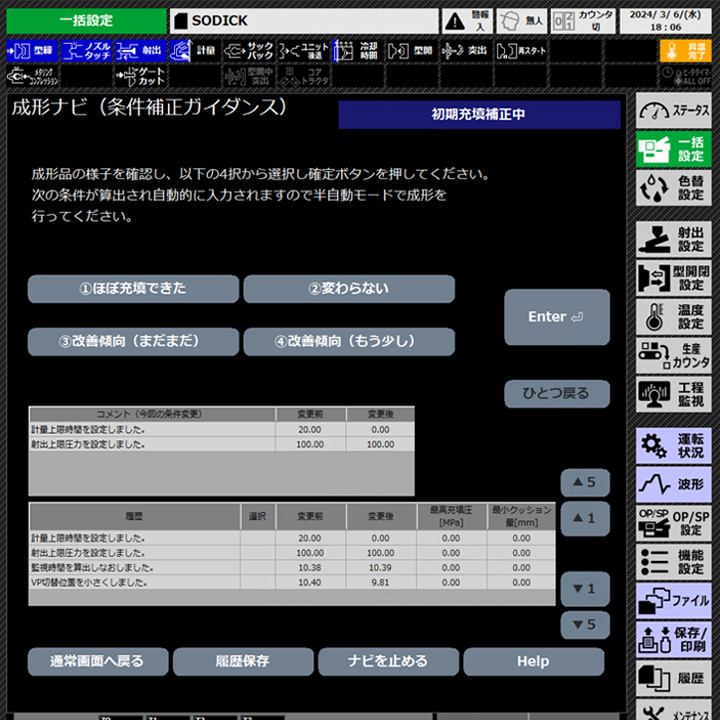Open 色替設定 color change settings
The width and height of the screenshot is (720, 720).
click(x=673, y=188)
